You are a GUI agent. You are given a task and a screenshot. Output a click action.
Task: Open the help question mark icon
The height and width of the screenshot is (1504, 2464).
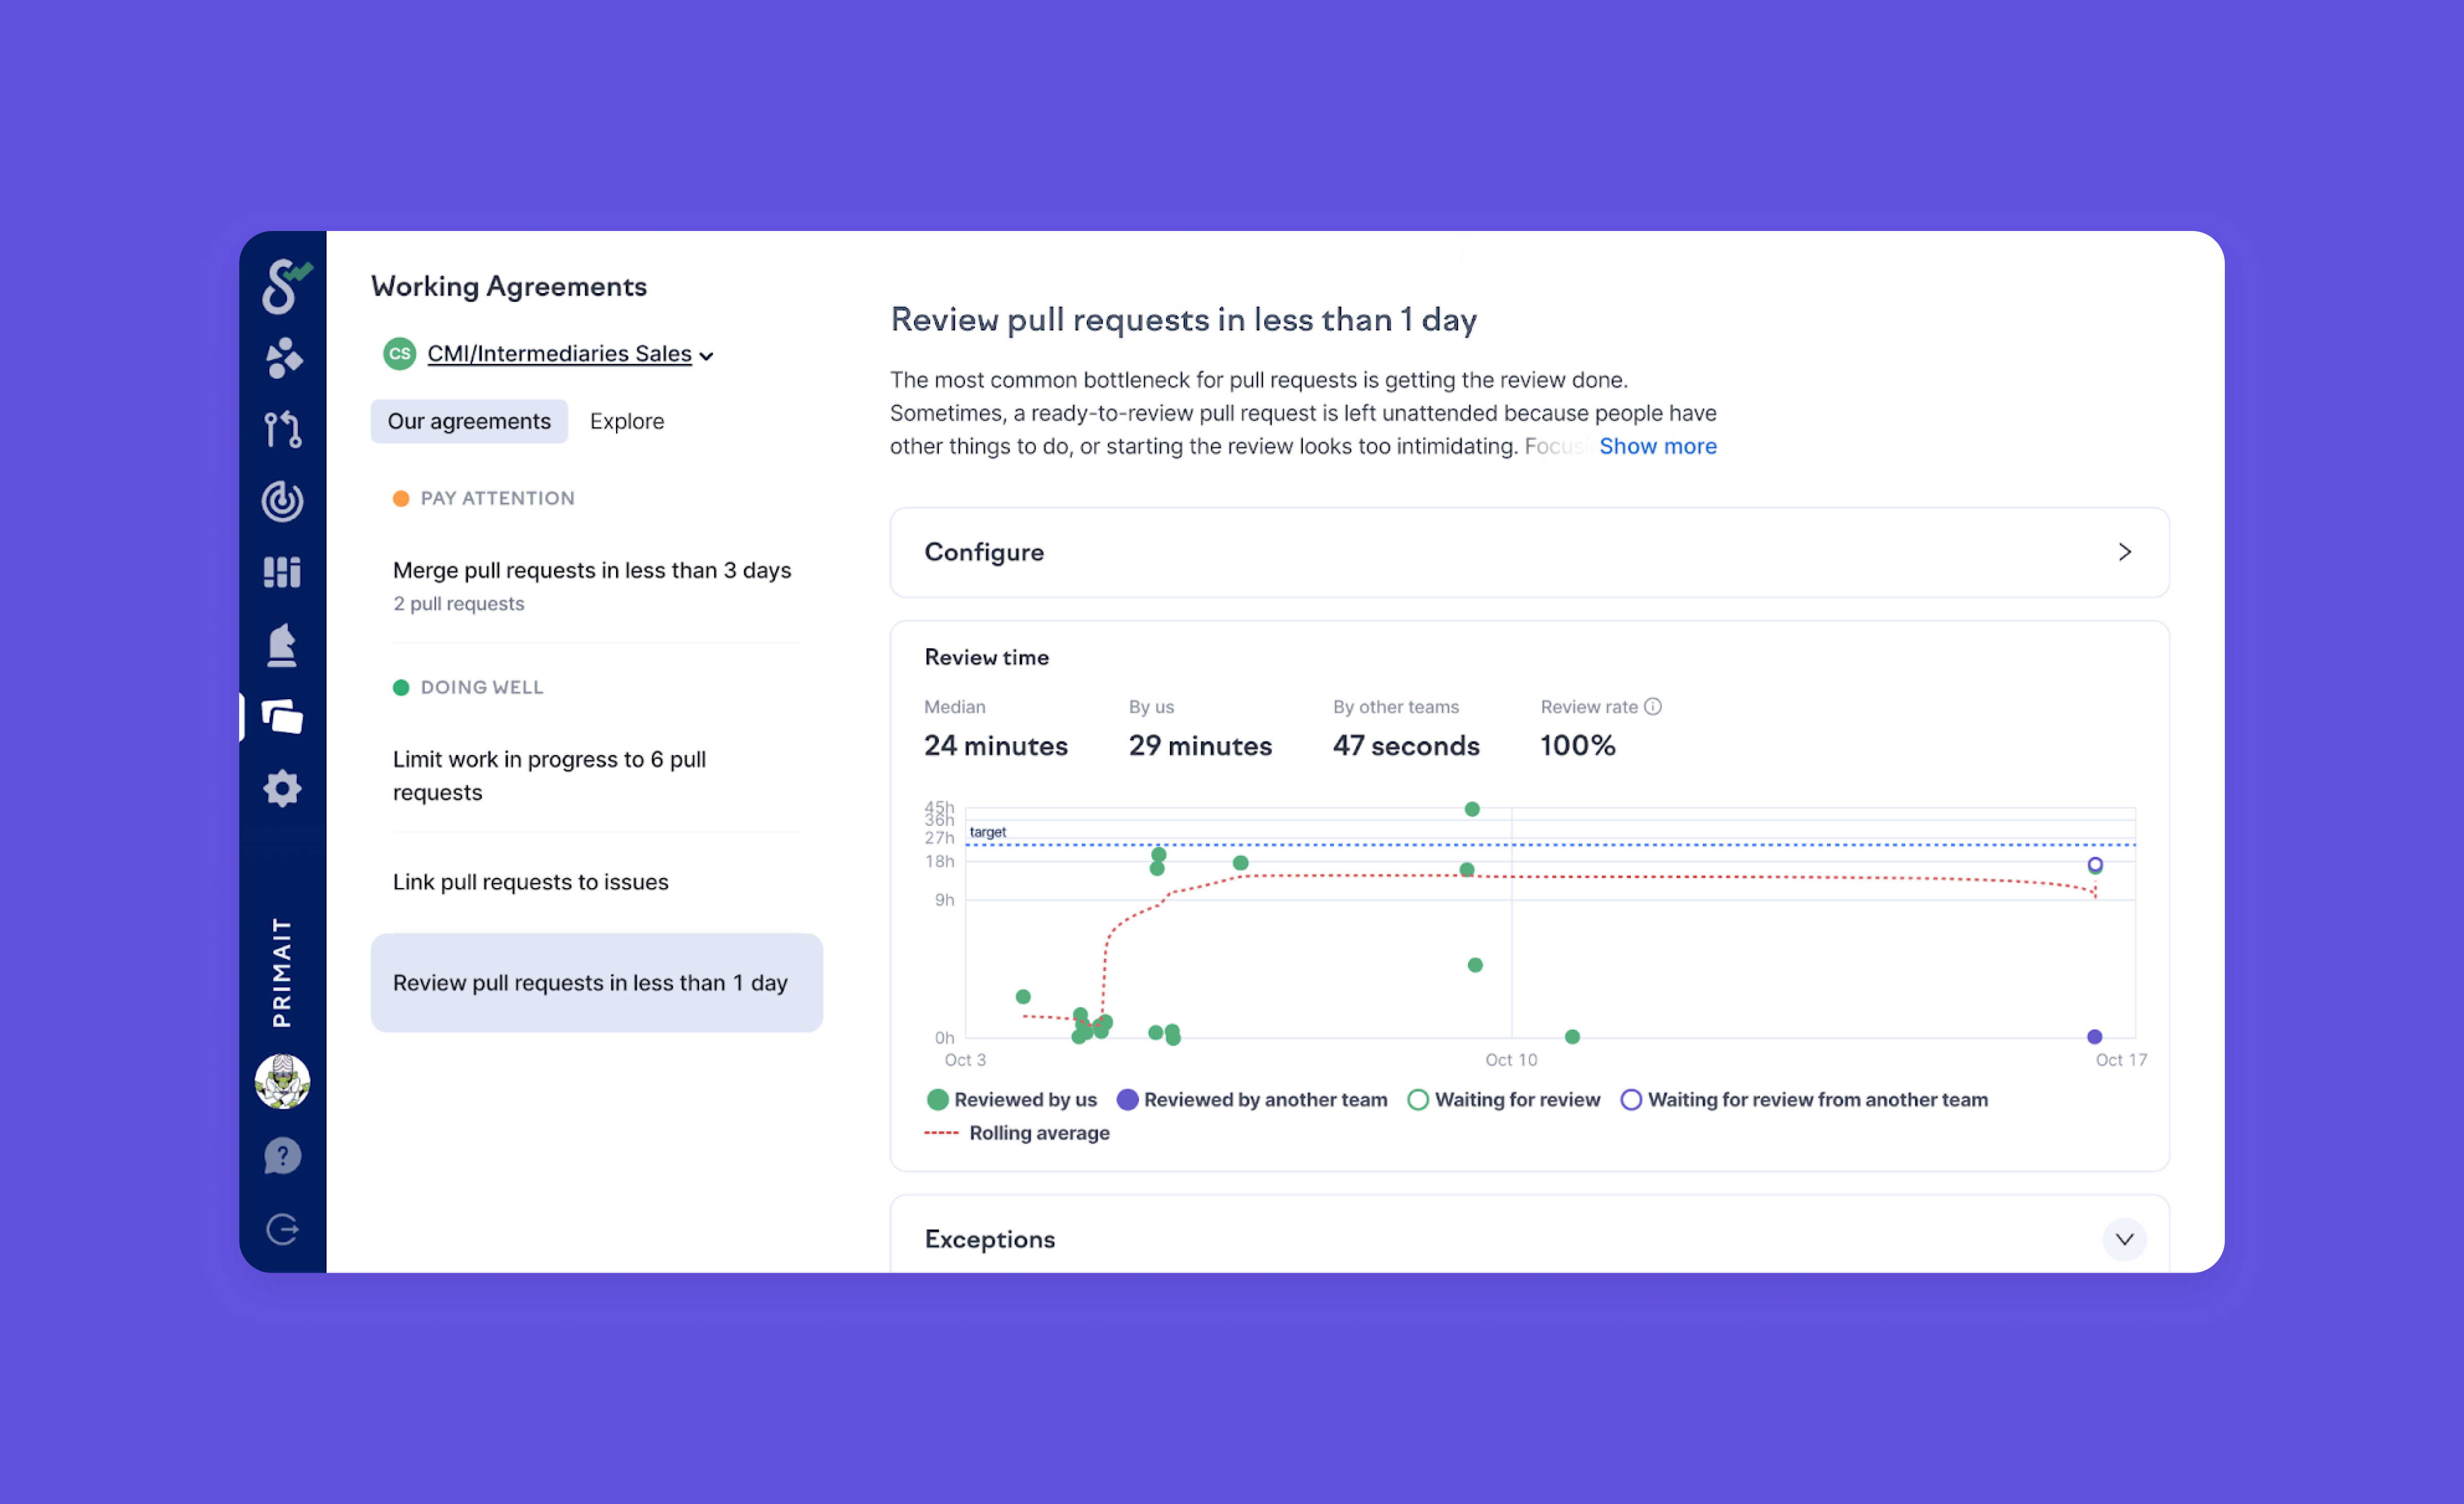click(283, 1156)
